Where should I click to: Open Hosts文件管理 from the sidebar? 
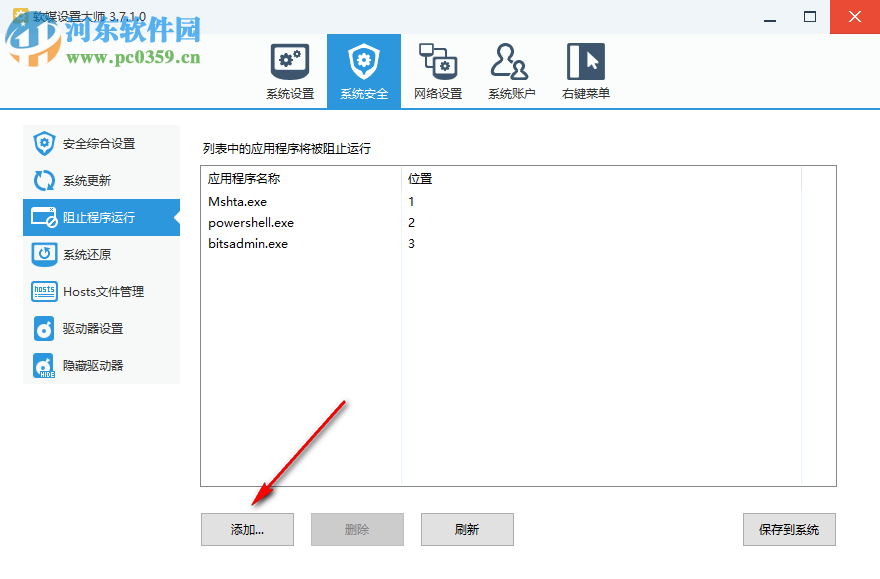(101, 291)
